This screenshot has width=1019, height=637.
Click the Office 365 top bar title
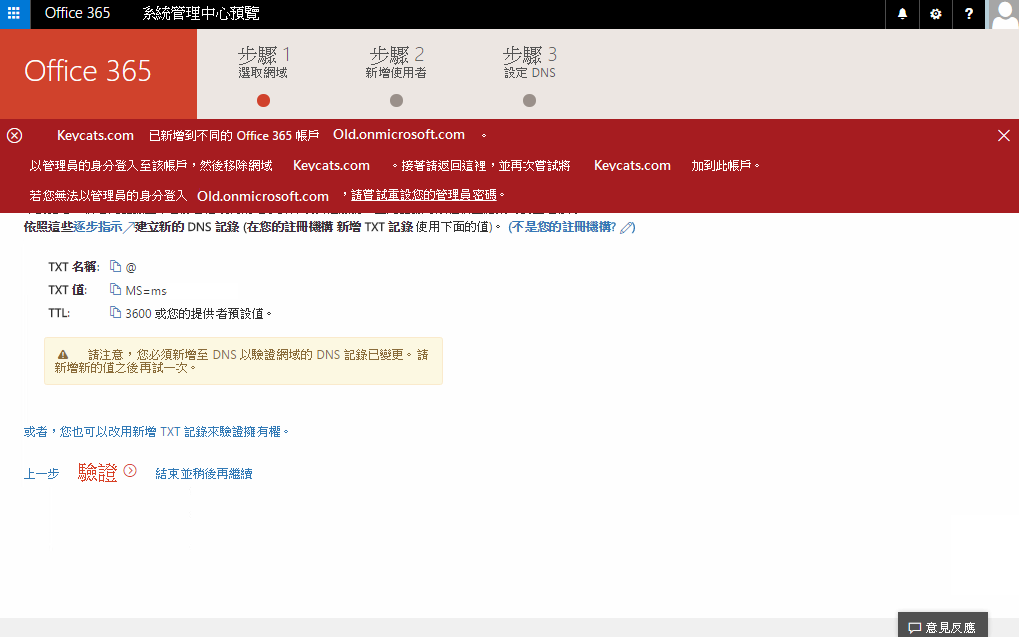pos(77,13)
